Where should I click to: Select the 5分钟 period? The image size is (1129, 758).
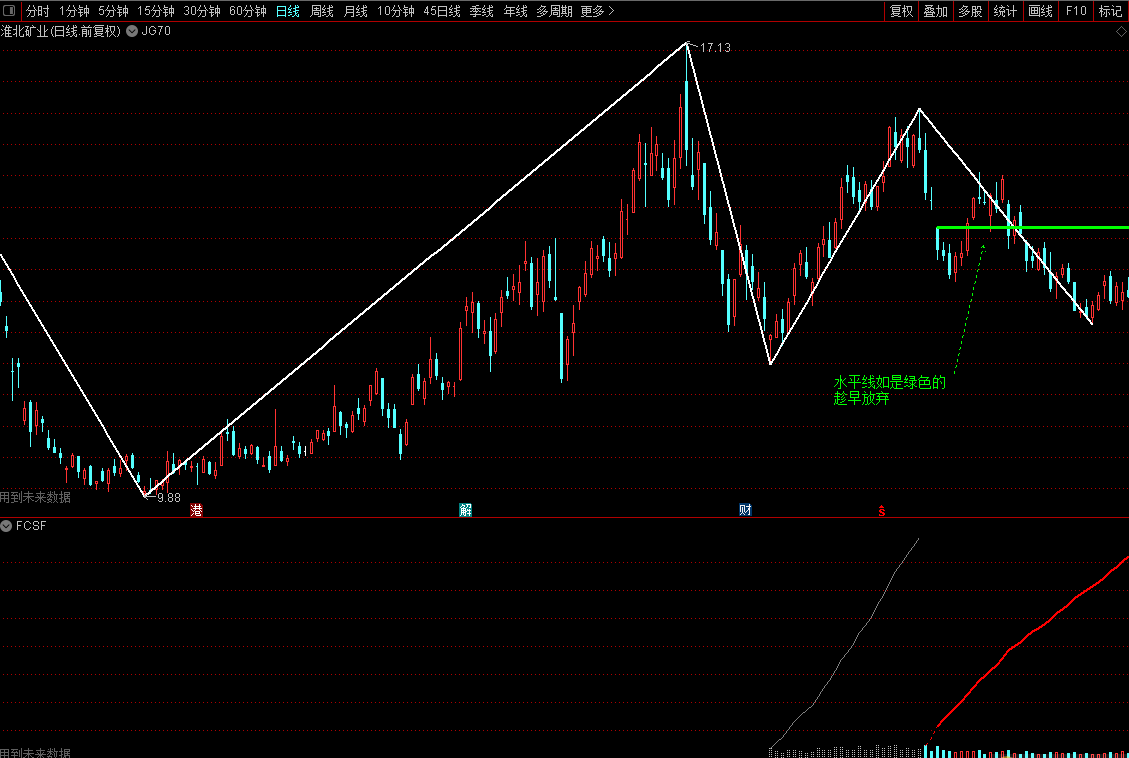[113, 11]
